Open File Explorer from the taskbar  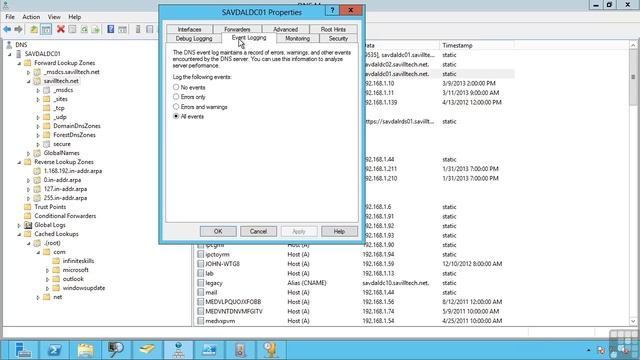pyautogui.click(x=86, y=350)
